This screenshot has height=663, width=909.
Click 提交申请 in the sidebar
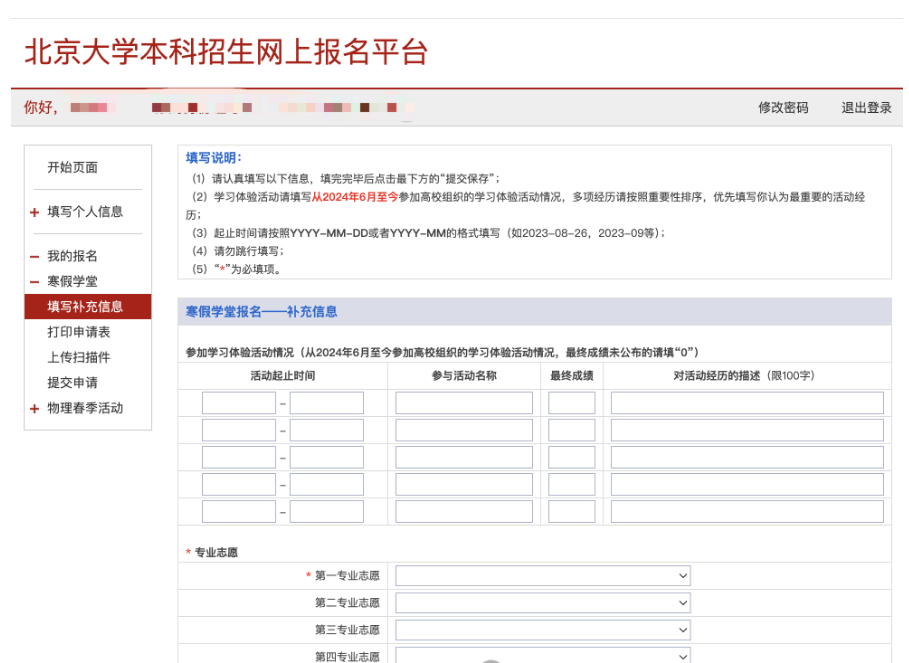pyautogui.click(x=72, y=382)
